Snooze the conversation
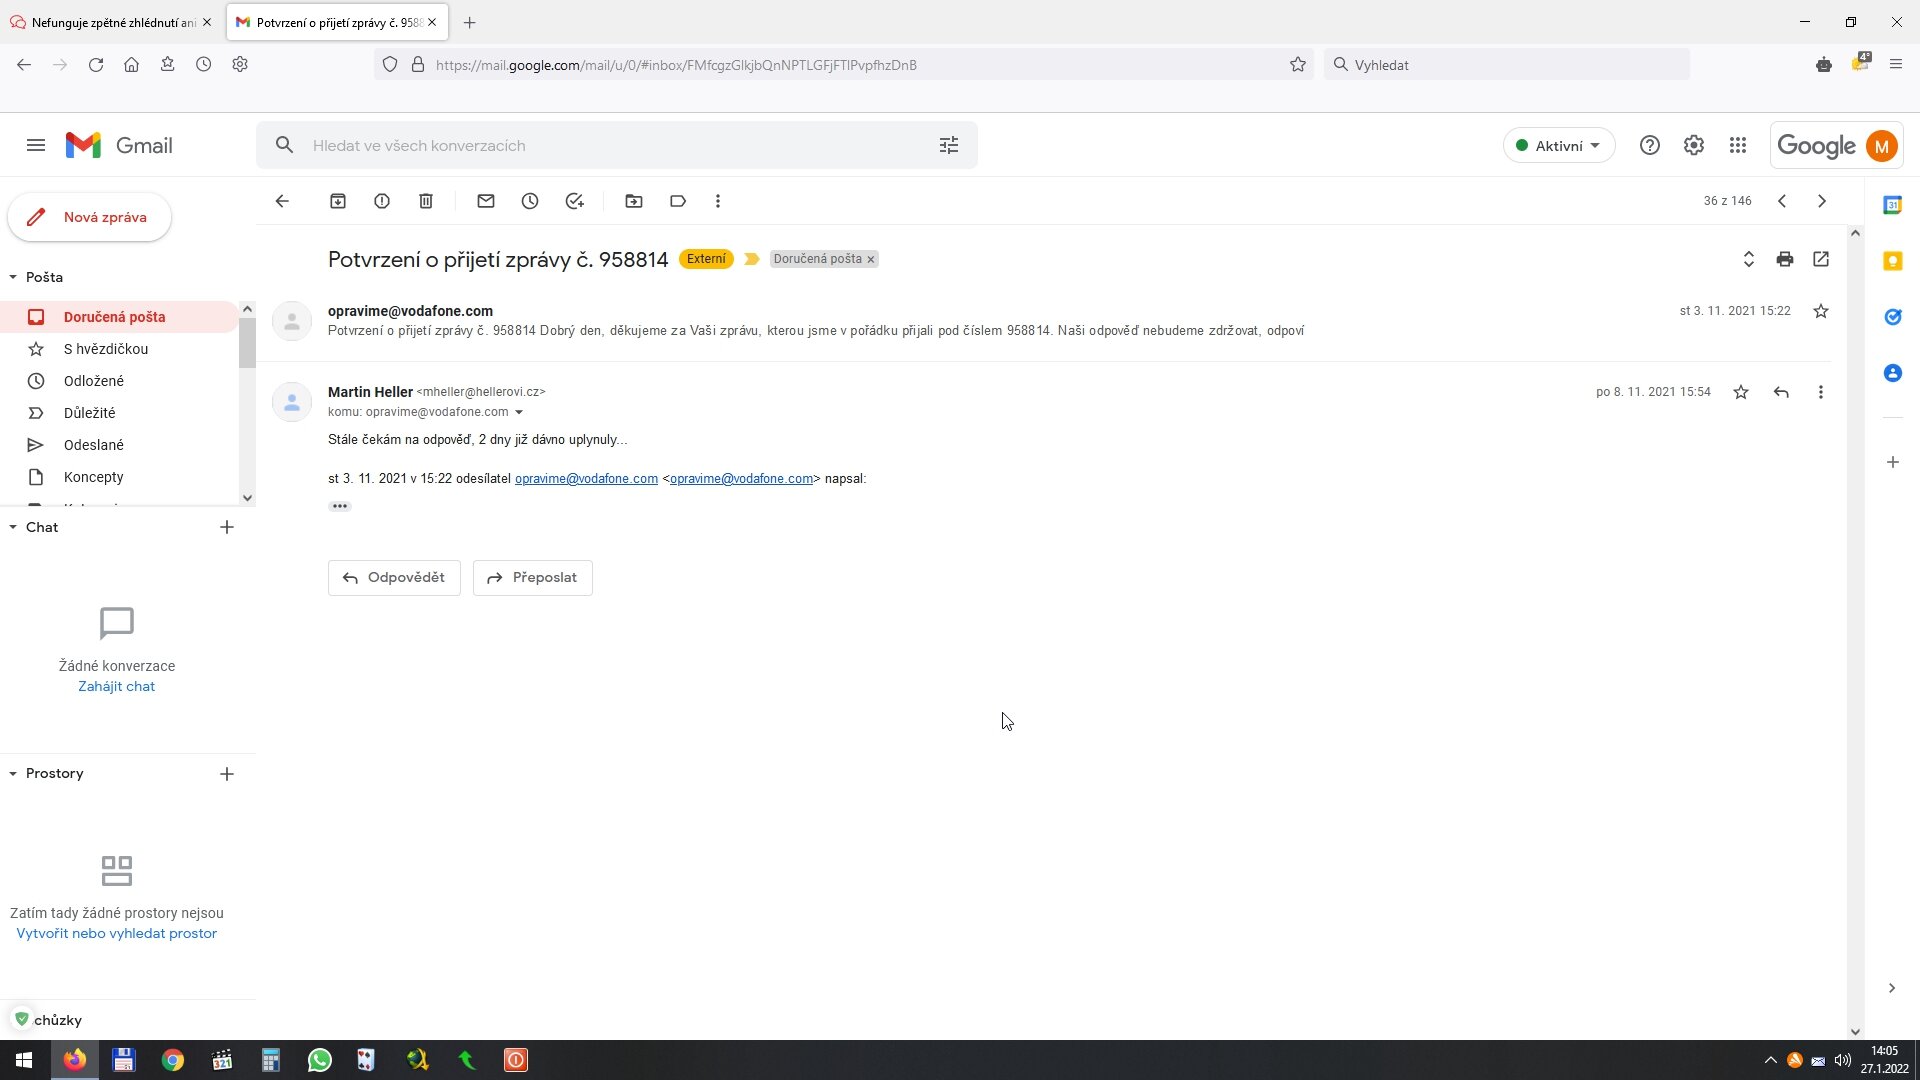 tap(530, 201)
